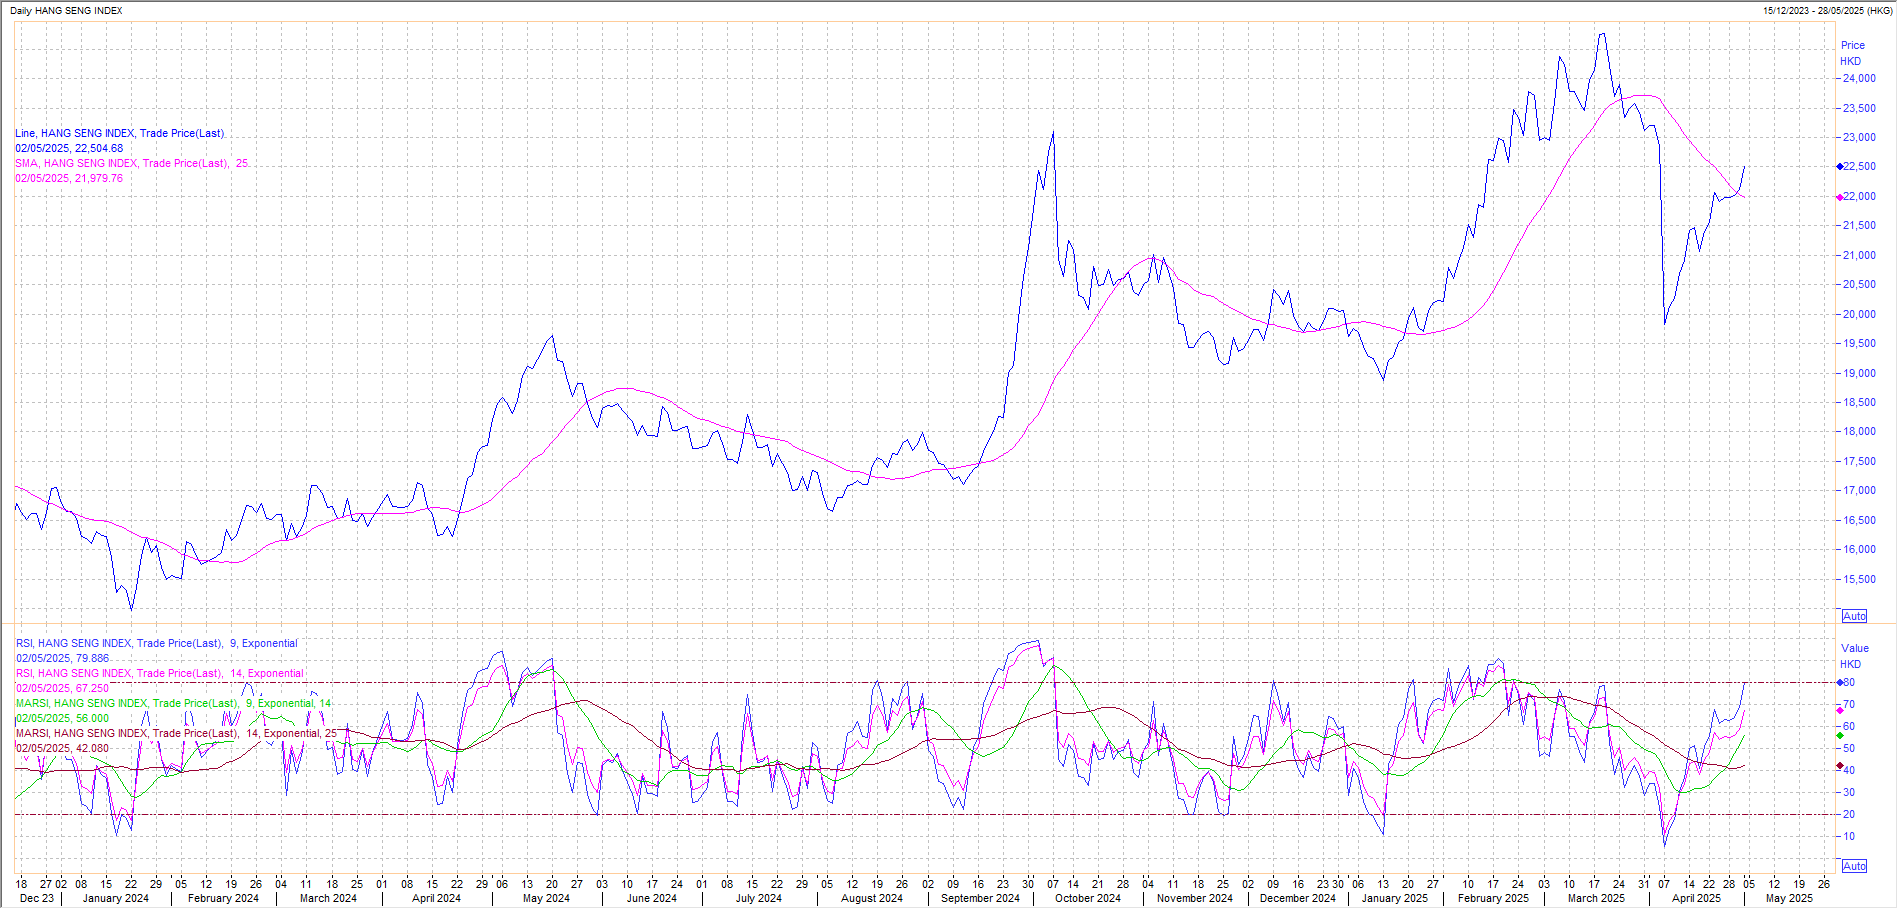Click the 'Price HKD' axis header
Viewport: 1898px width, 909px height.
(1852, 53)
